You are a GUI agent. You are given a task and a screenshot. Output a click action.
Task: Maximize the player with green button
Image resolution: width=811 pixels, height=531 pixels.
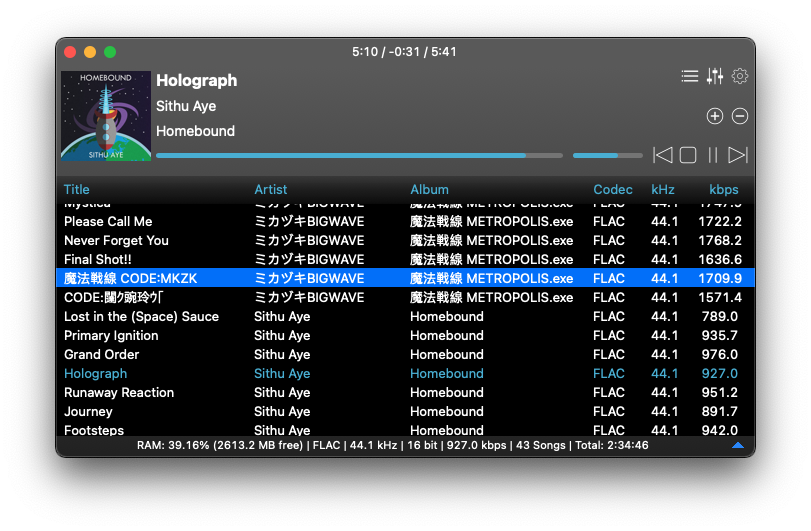click(x=110, y=52)
